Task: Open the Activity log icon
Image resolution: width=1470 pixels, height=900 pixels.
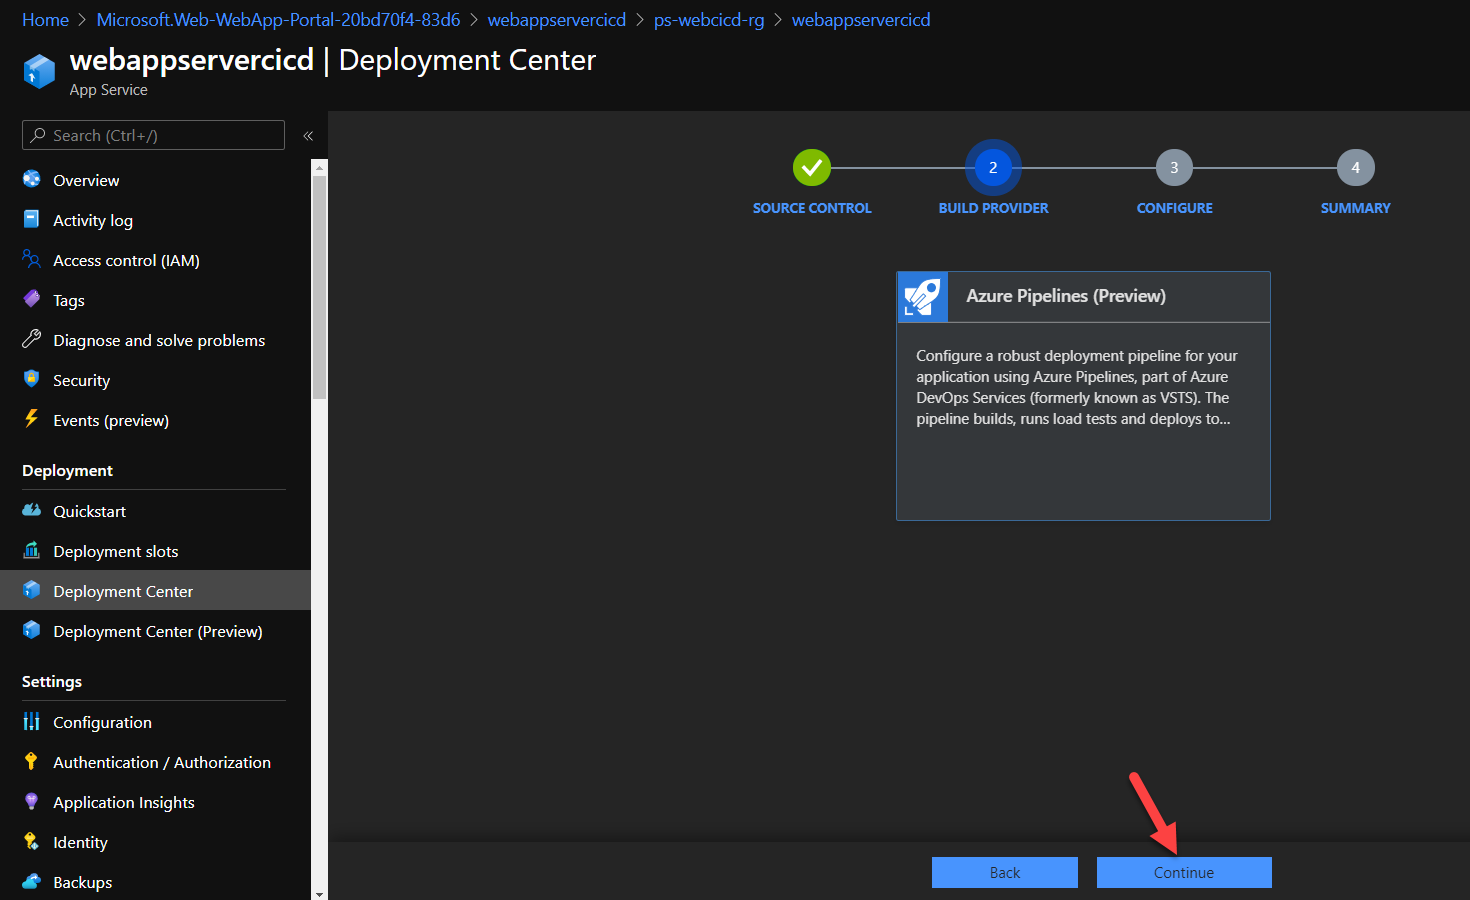Action: tap(31, 220)
